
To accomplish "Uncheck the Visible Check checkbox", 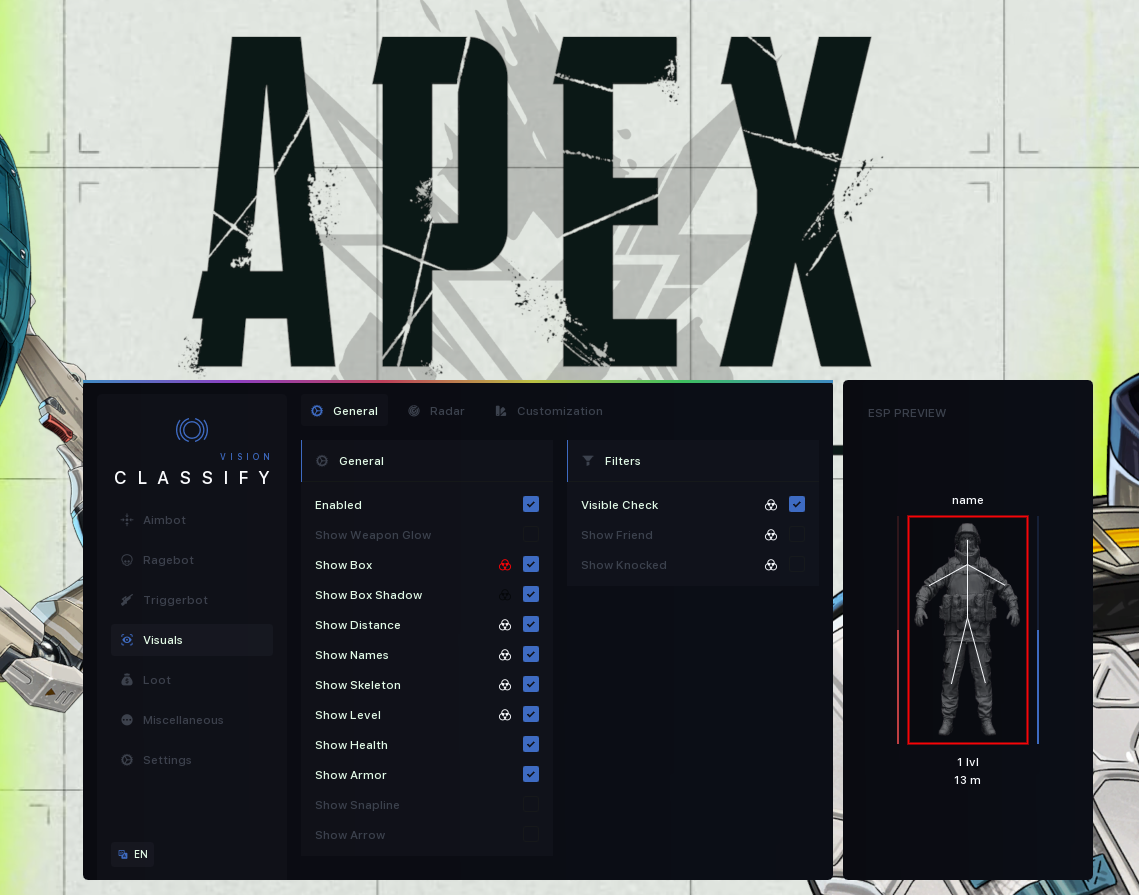I will click(x=797, y=504).
